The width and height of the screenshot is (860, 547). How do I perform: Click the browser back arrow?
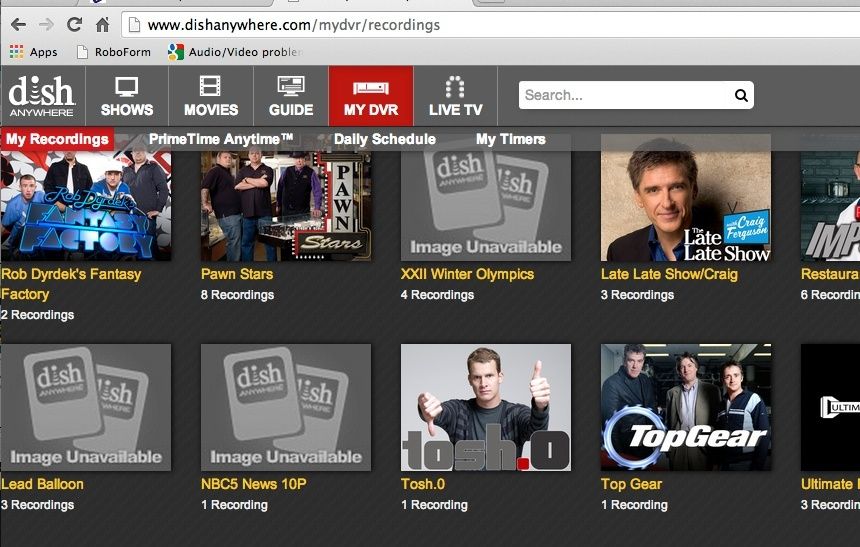tap(19, 25)
